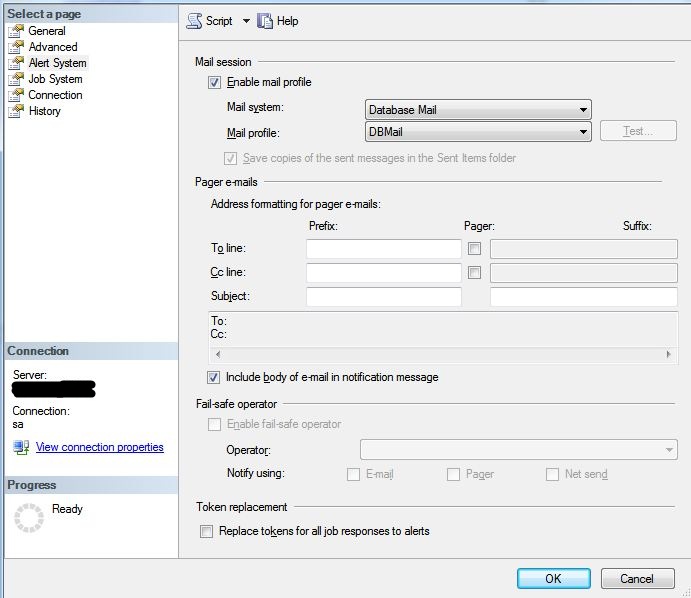Click the preview scrollbar left arrow
Viewport: 691px width, 598px height.
(218, 354)
